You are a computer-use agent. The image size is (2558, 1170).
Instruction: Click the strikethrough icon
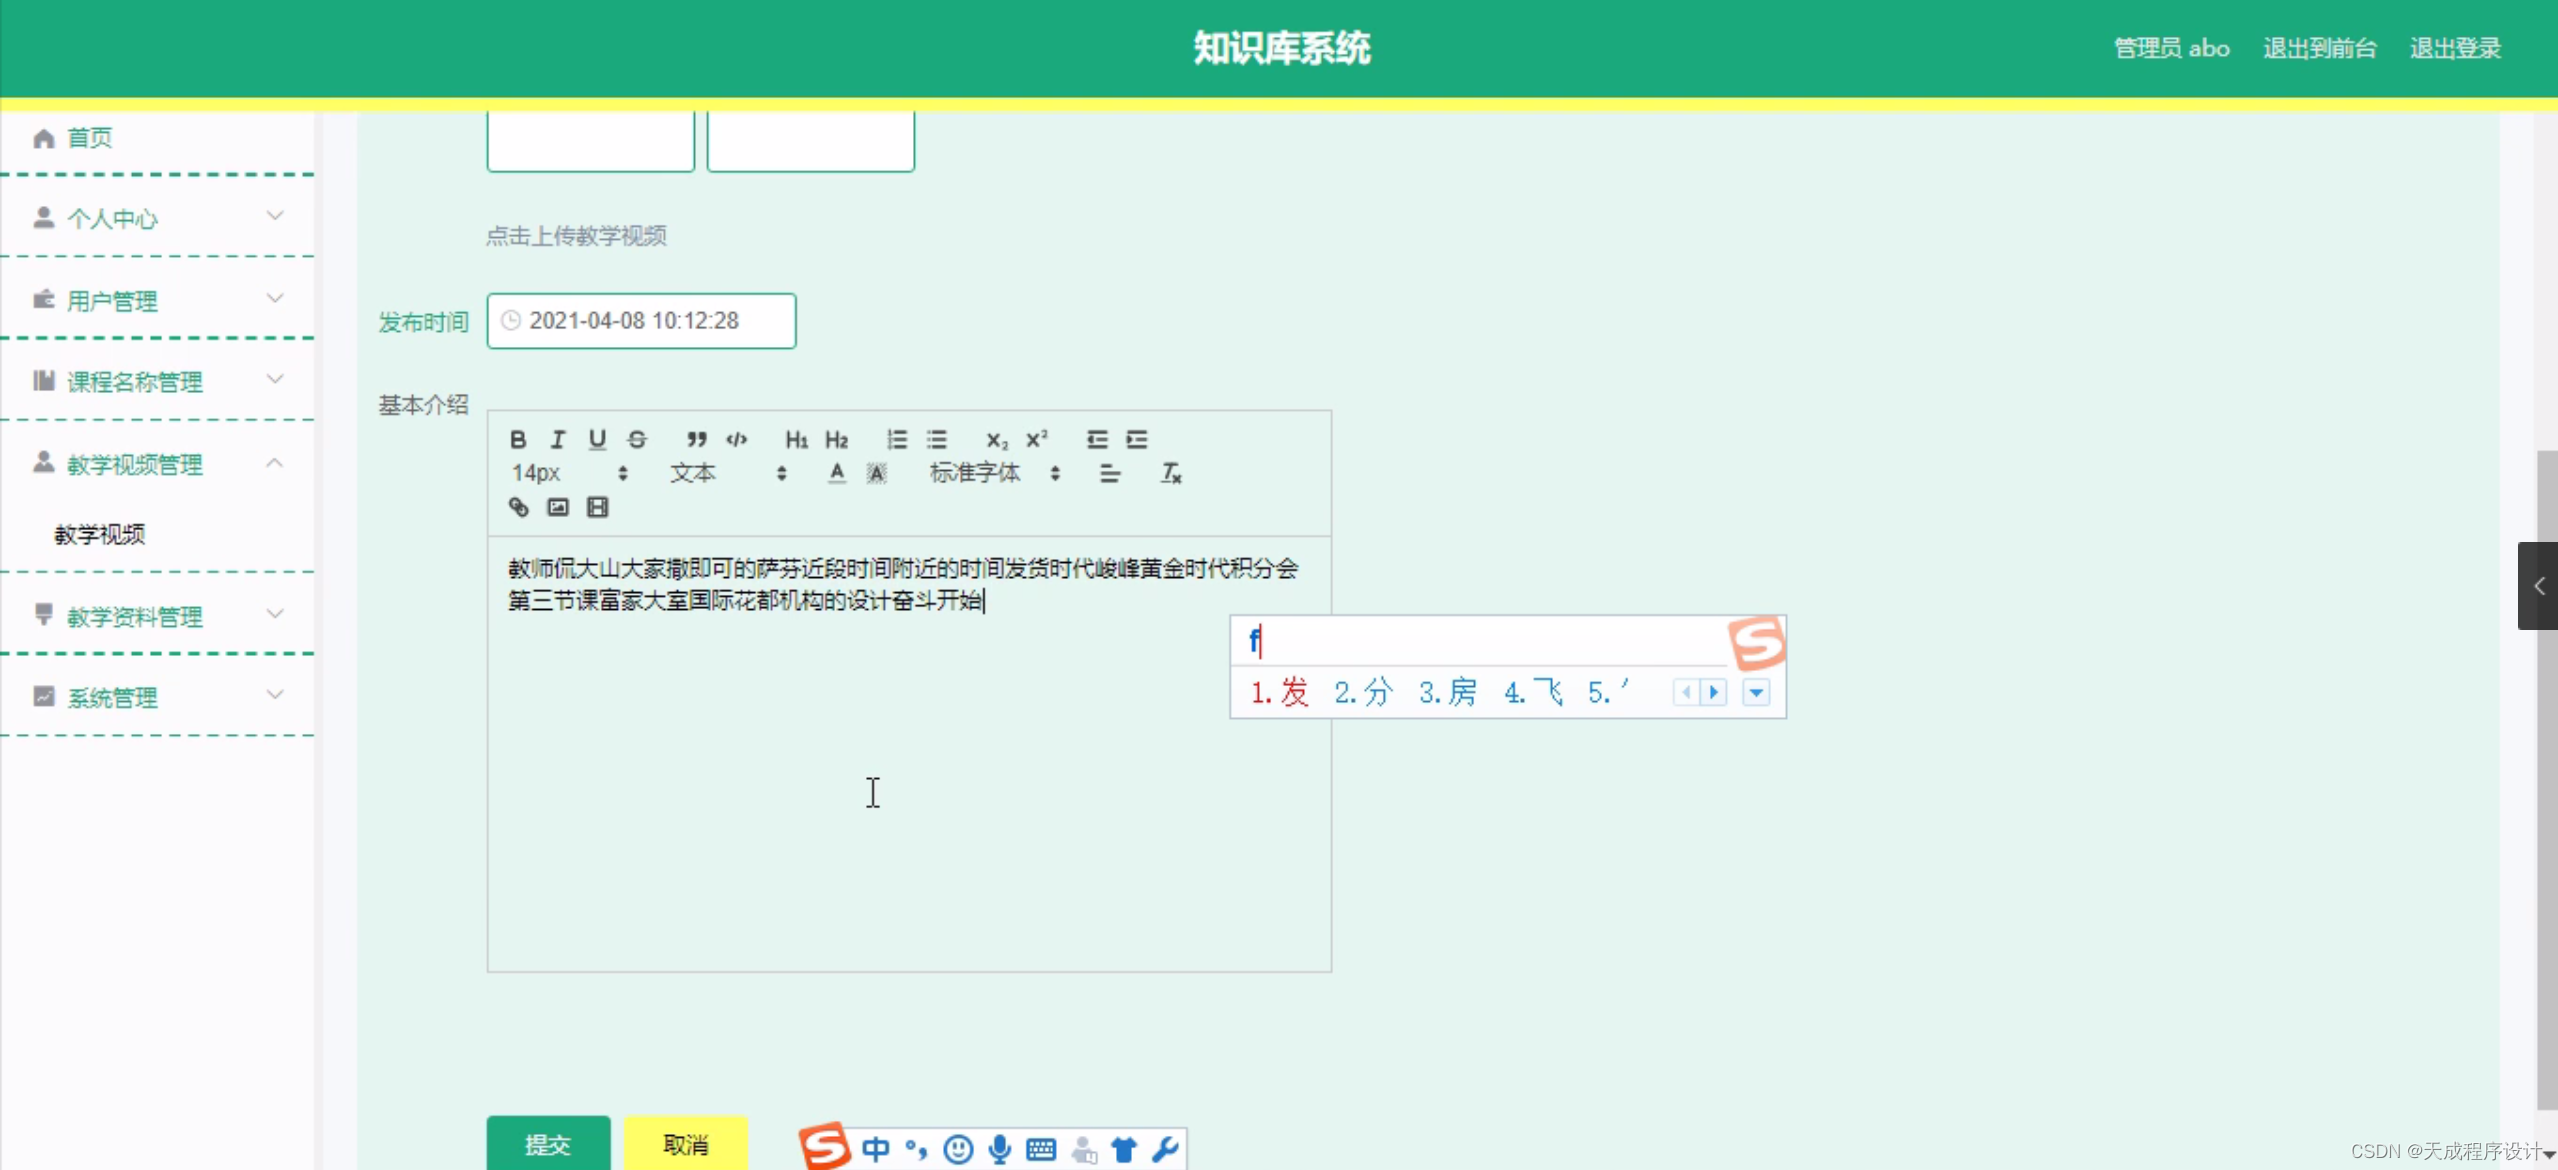pyautogui.click(x=637, y=439)
